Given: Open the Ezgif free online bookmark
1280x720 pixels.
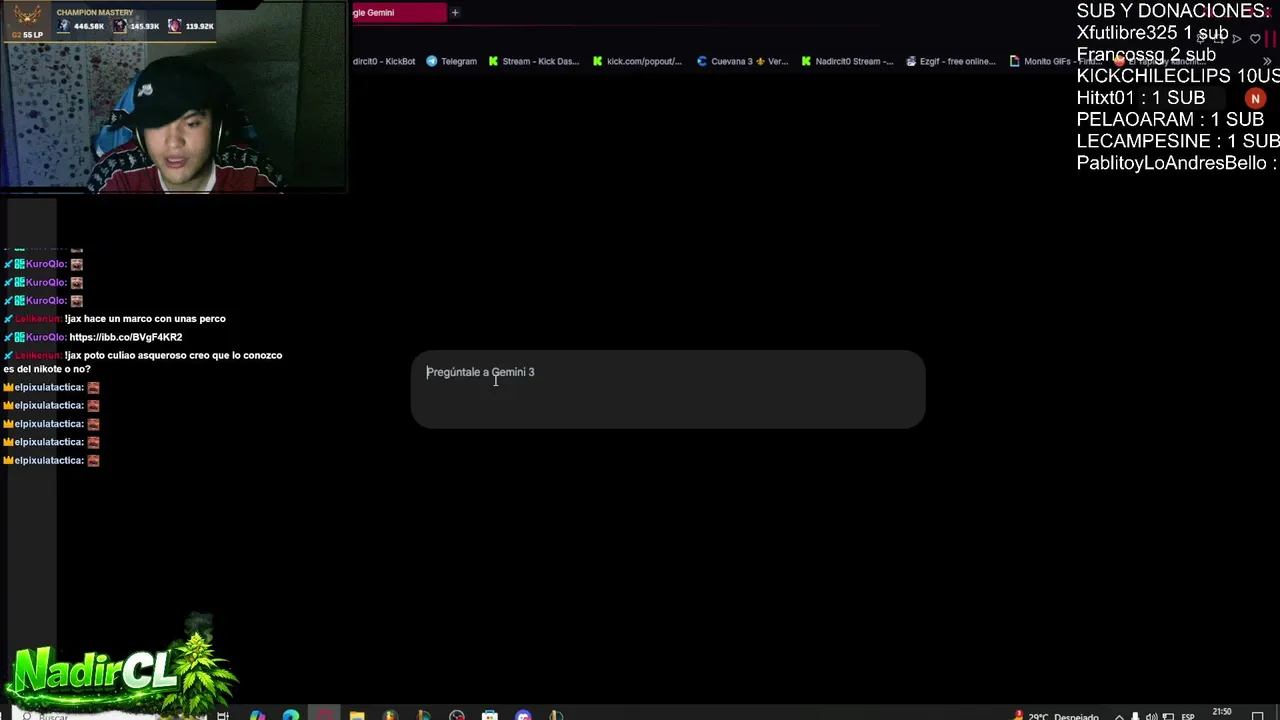Looking at the screenshot, I should click(951, 61).
